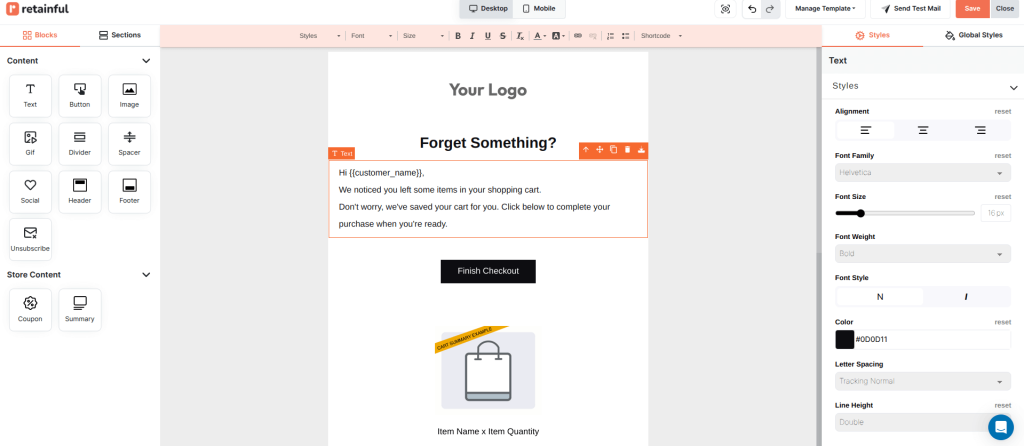Click the preview icon in top bar

click(x=726, y=9)
